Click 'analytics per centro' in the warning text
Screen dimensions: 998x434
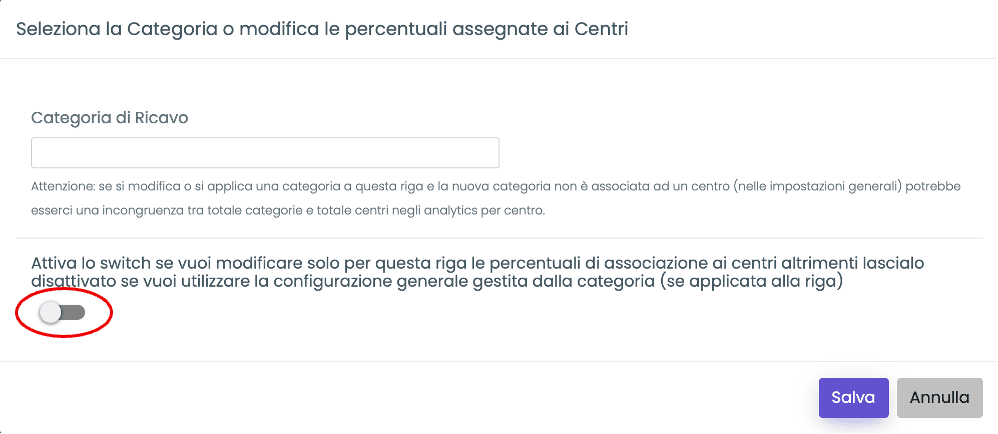[x=495, y=211]
